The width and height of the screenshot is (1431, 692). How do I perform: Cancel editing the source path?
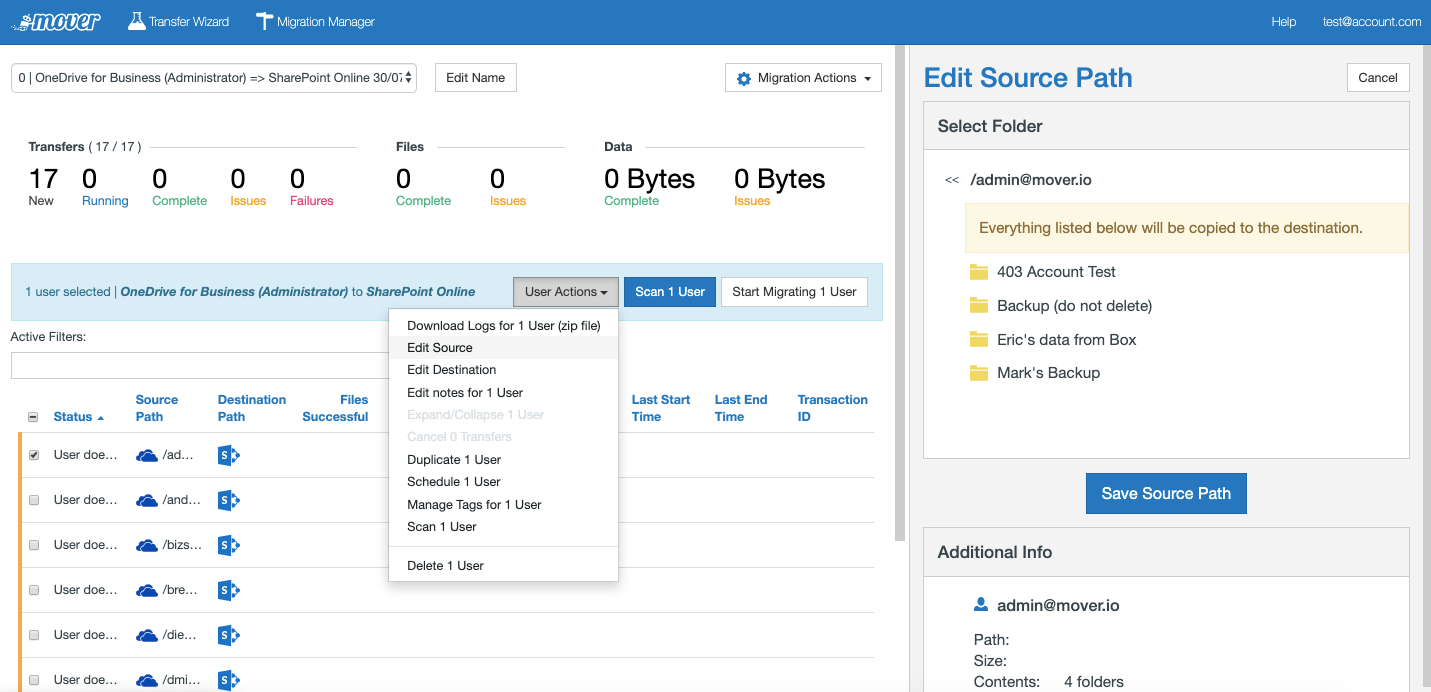click(x=1378, y=78)
